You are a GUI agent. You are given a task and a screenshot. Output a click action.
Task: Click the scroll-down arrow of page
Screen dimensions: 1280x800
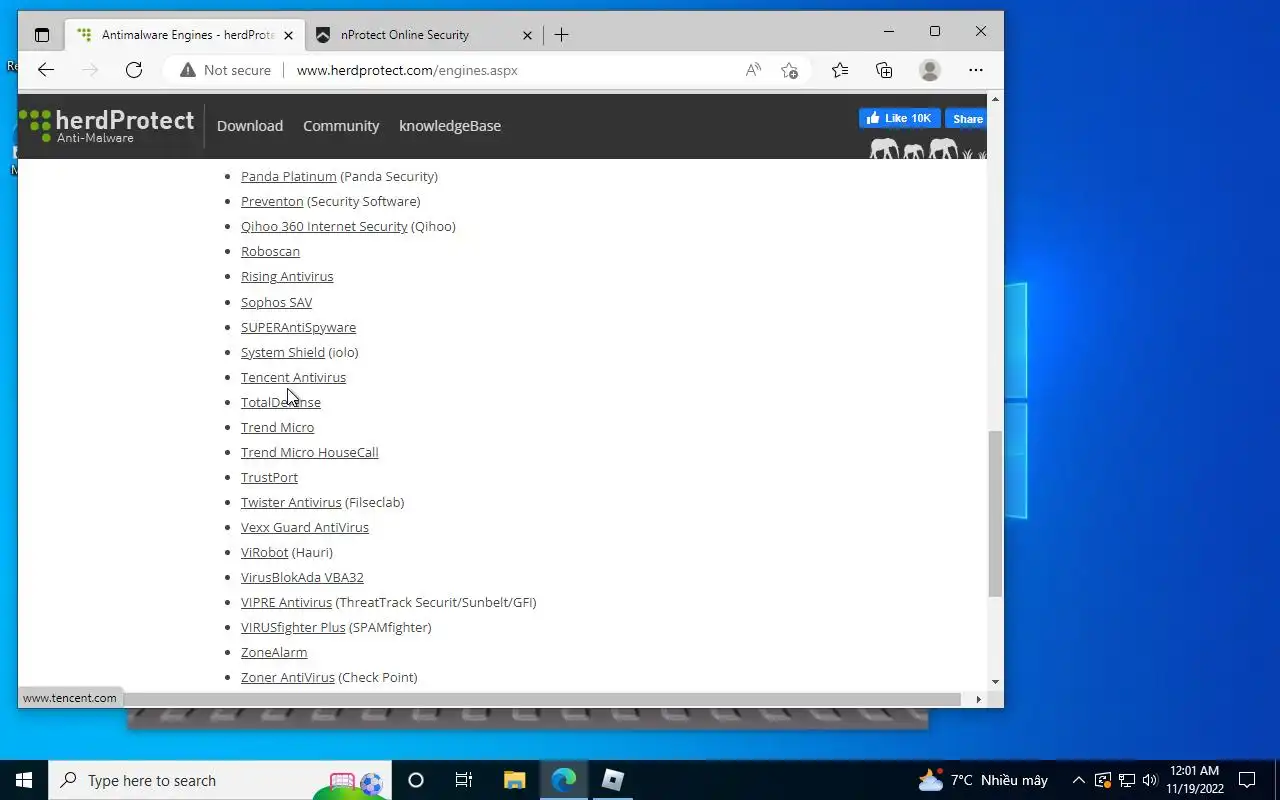995,682
